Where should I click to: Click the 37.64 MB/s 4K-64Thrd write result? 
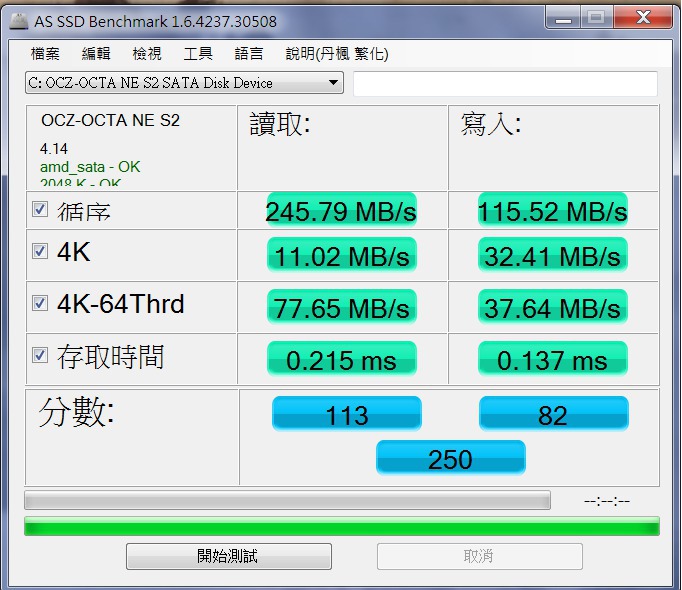coord(553,307)
